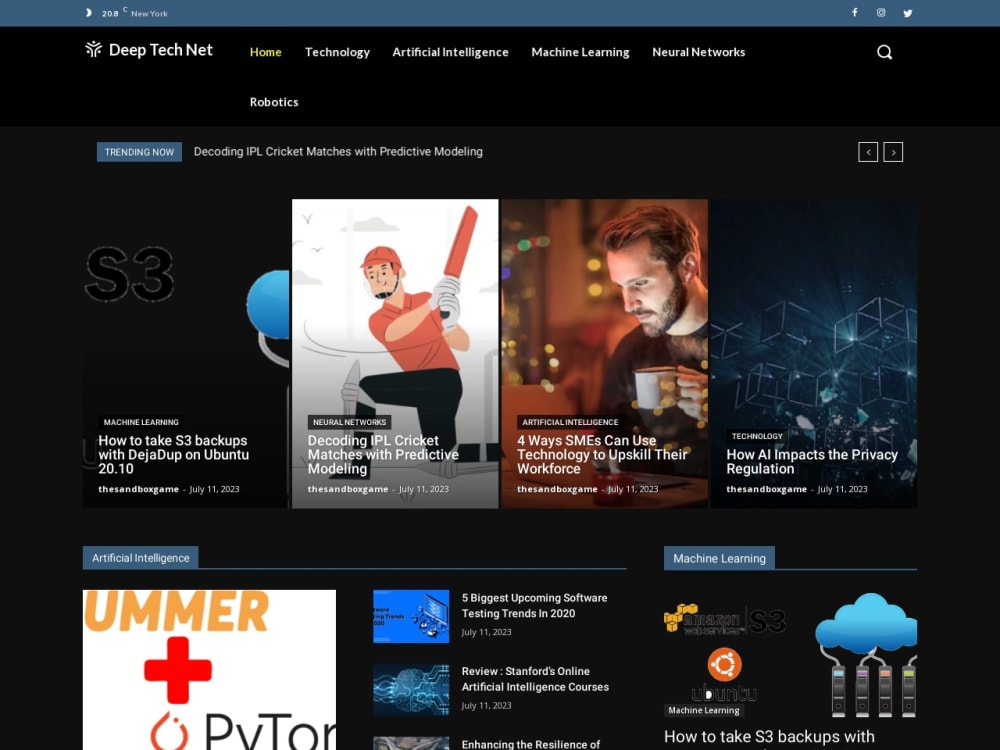The image size is (1000, 750).
Task: Click the Trending Now label
Action: 139,152
